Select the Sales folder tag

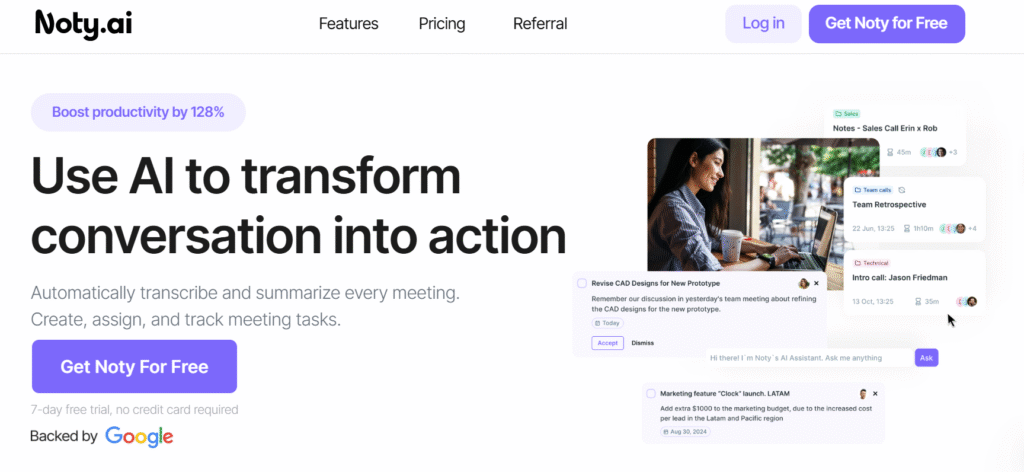pyautogui.click(x=847, y=114)
